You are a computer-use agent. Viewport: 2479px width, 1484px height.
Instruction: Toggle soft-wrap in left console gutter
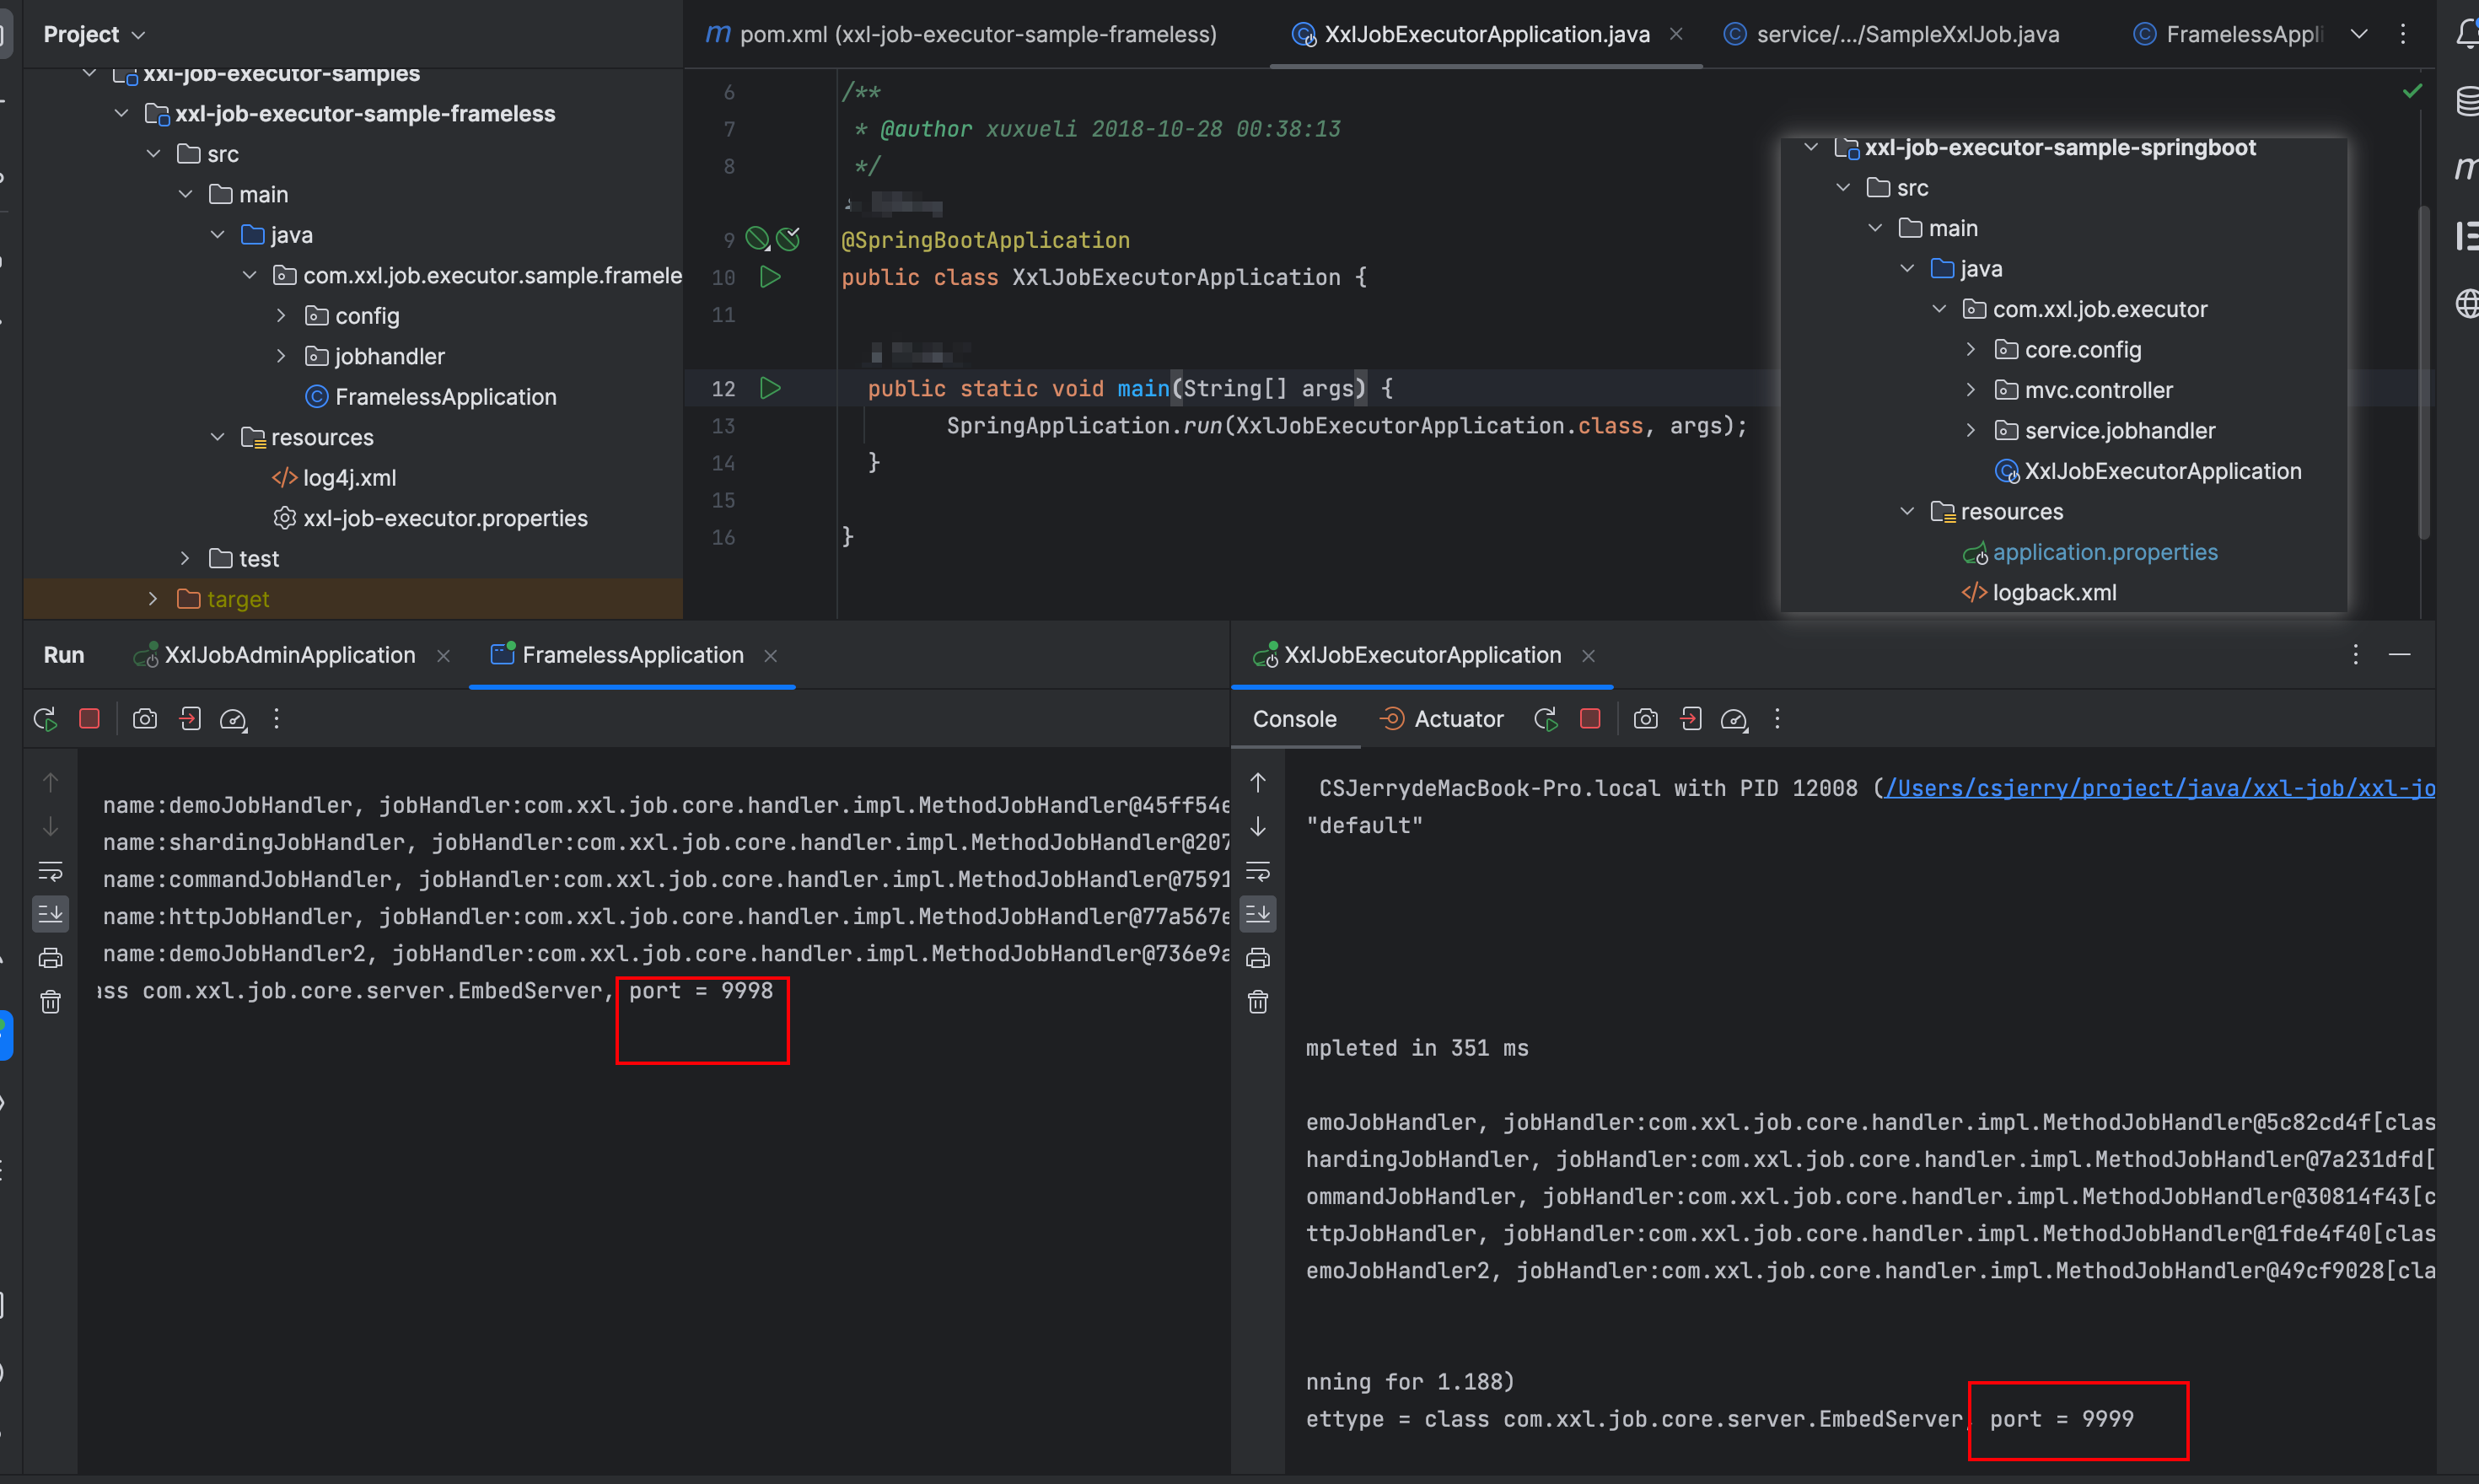(x=50, y=871)
